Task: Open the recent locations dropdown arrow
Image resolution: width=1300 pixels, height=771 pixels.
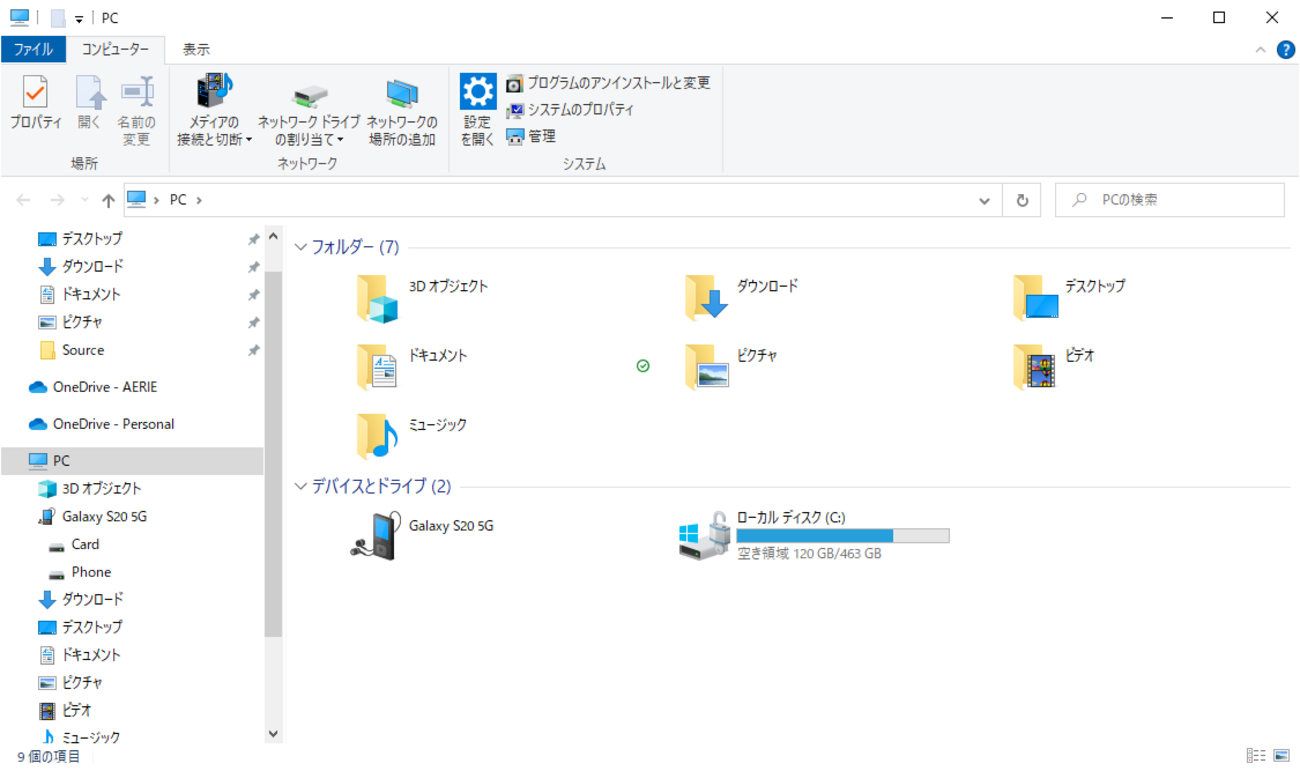Action: pos(85,200)
